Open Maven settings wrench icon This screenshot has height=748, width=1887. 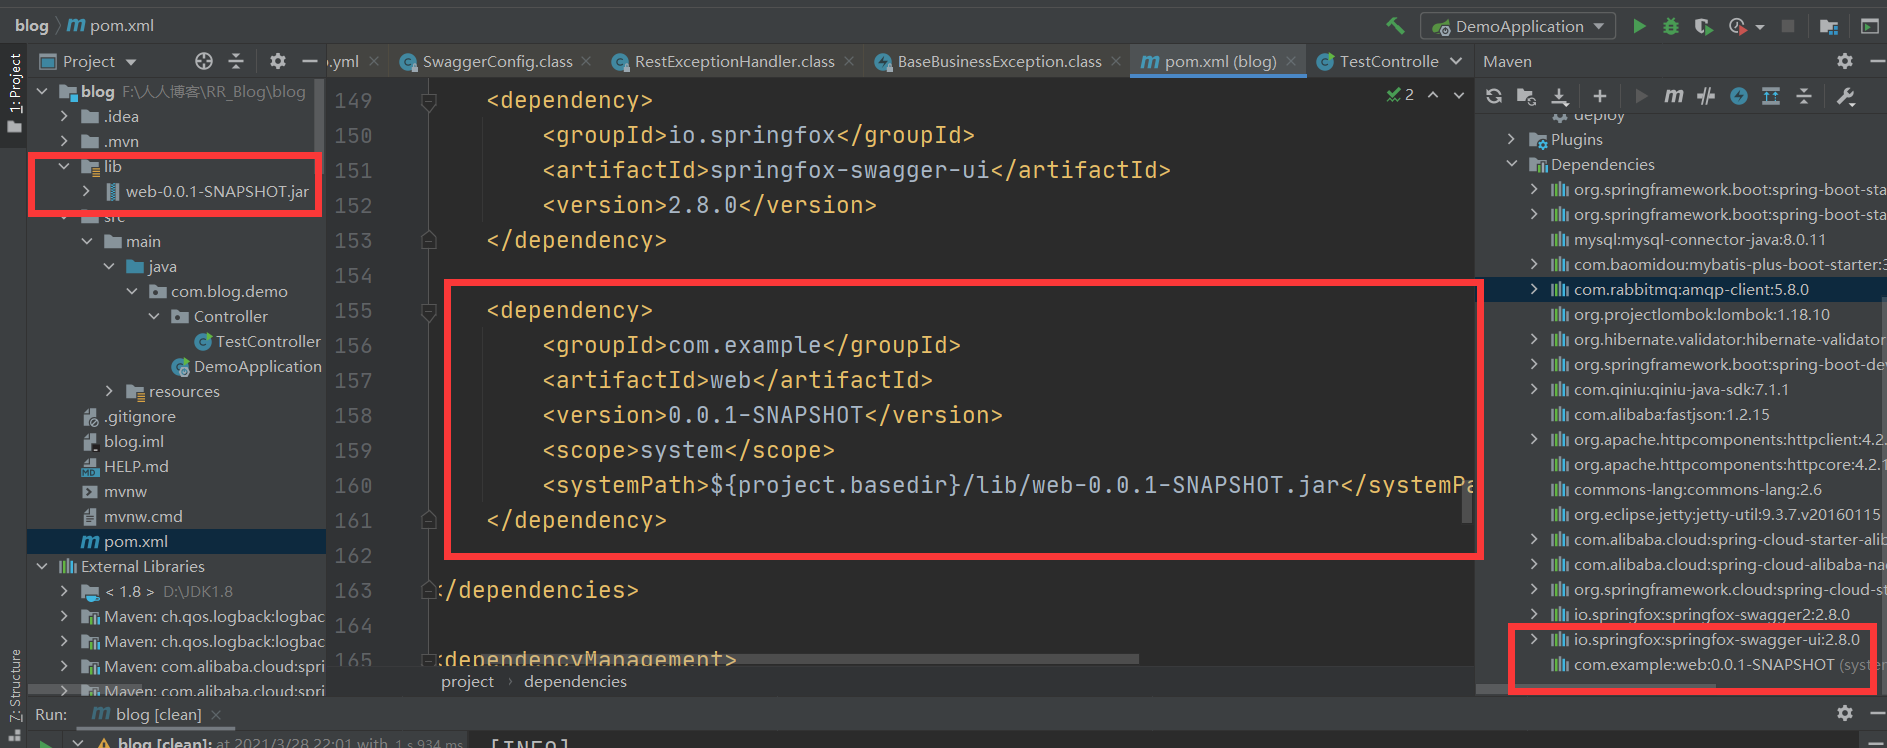[1846, 96]
